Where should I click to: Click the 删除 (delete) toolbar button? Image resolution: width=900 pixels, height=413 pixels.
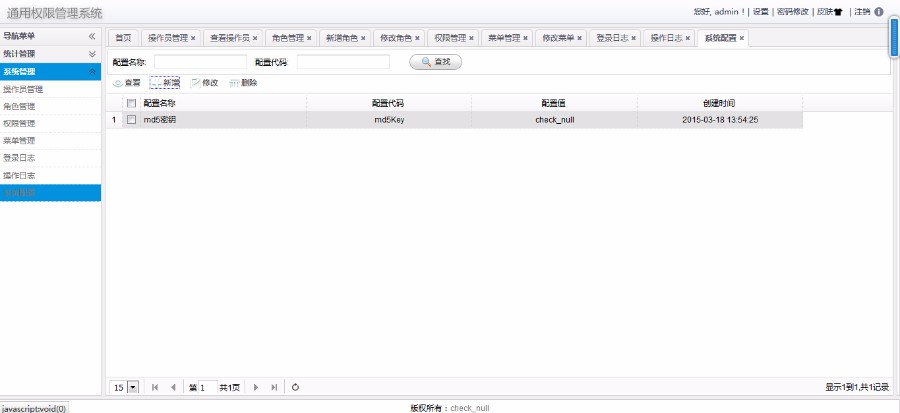click(x=243, y=83)
